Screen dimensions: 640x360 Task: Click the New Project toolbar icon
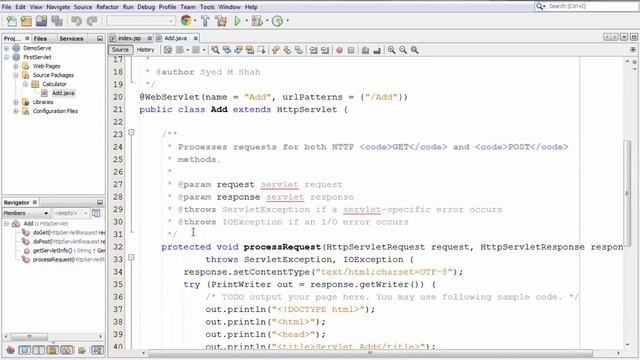[26, 21]
